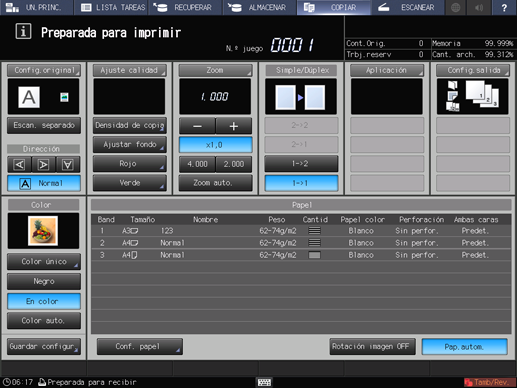The width and height of the screenshot is (517, 388).
Task: Increase zoom with plus button
Action: point(234,126)
